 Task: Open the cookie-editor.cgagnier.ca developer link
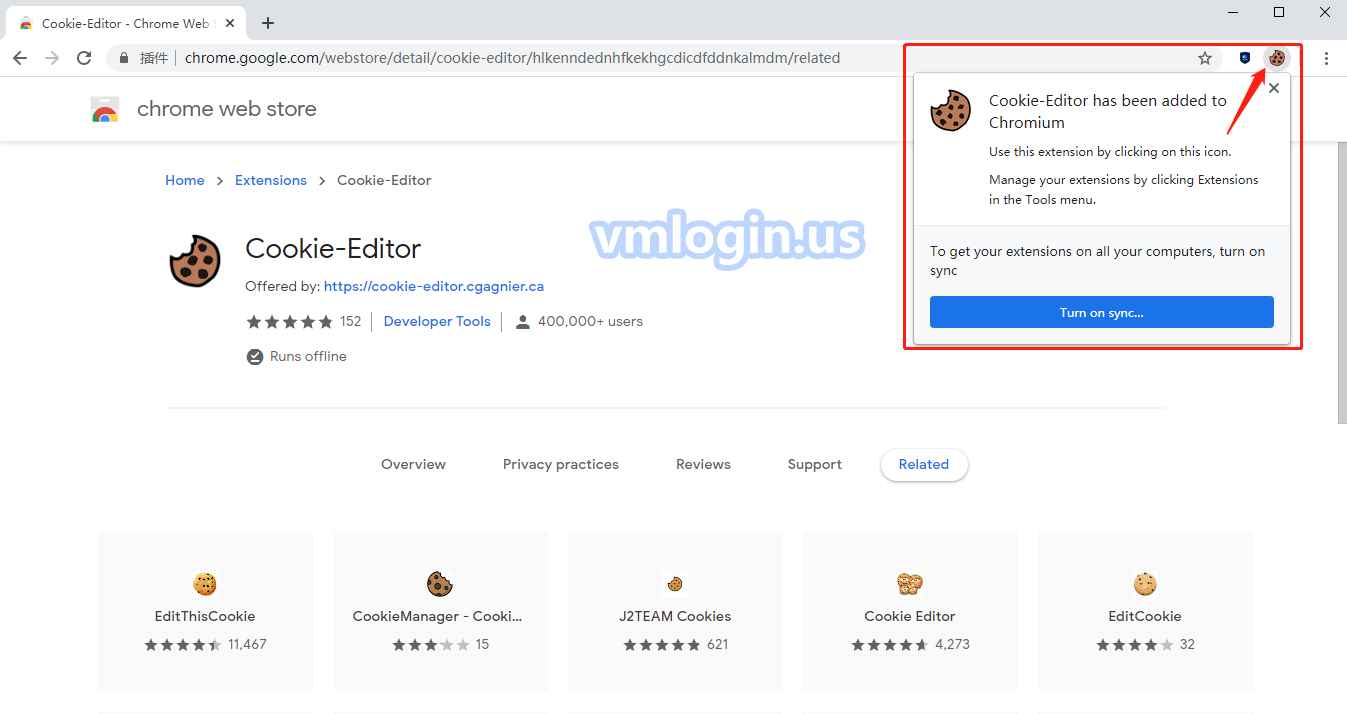pos(433,286)
